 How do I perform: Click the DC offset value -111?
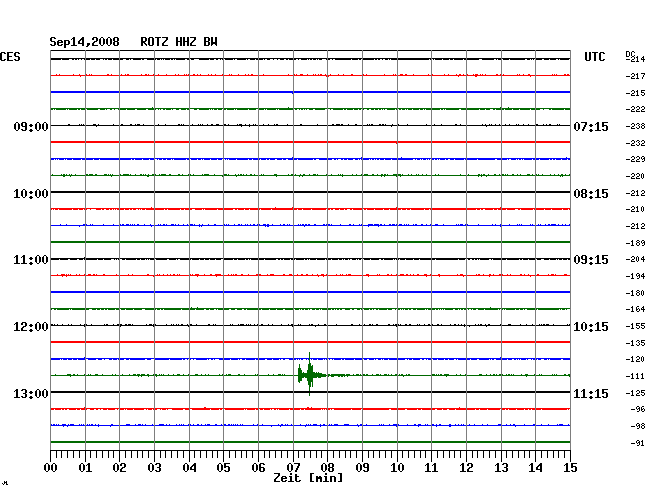(635, 376)
